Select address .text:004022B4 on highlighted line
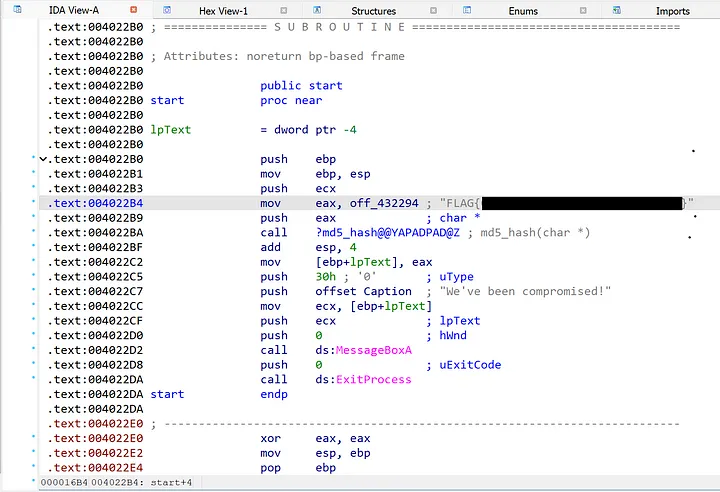Image resolution: width=720 pixels, height=492 pixels. click(x=95, y=203)
